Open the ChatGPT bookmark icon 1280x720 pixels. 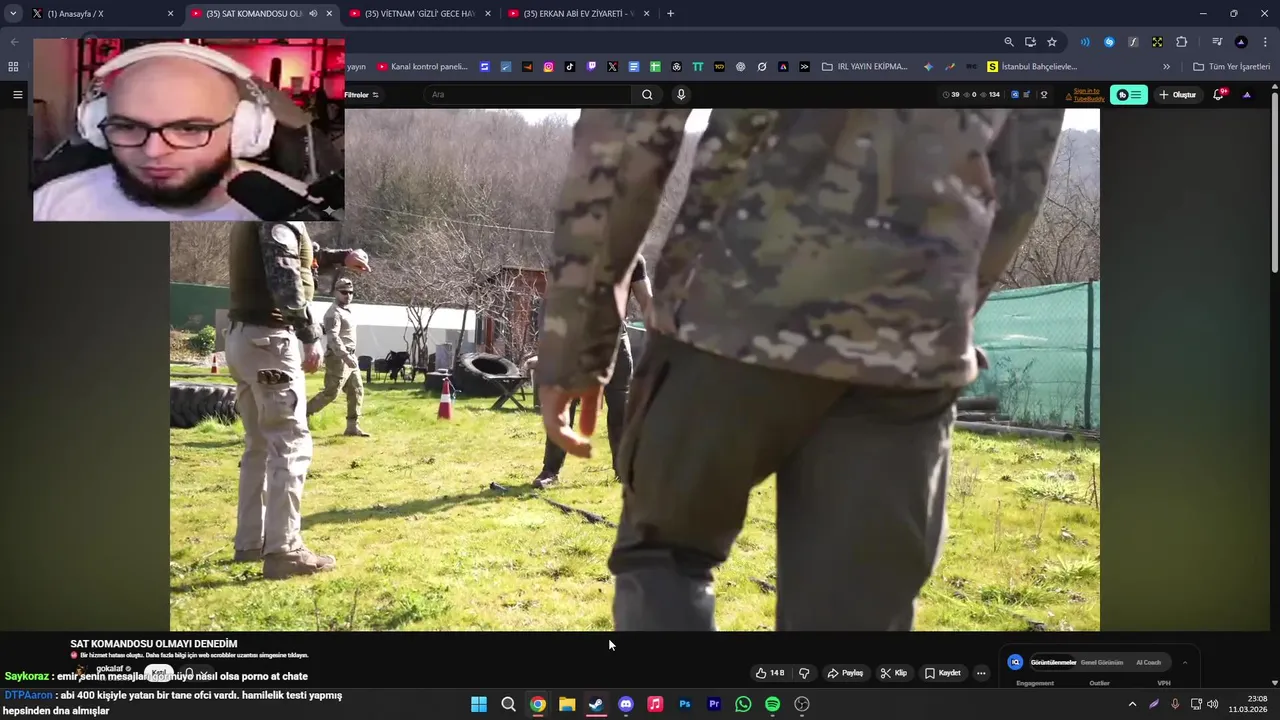[741, 67]
